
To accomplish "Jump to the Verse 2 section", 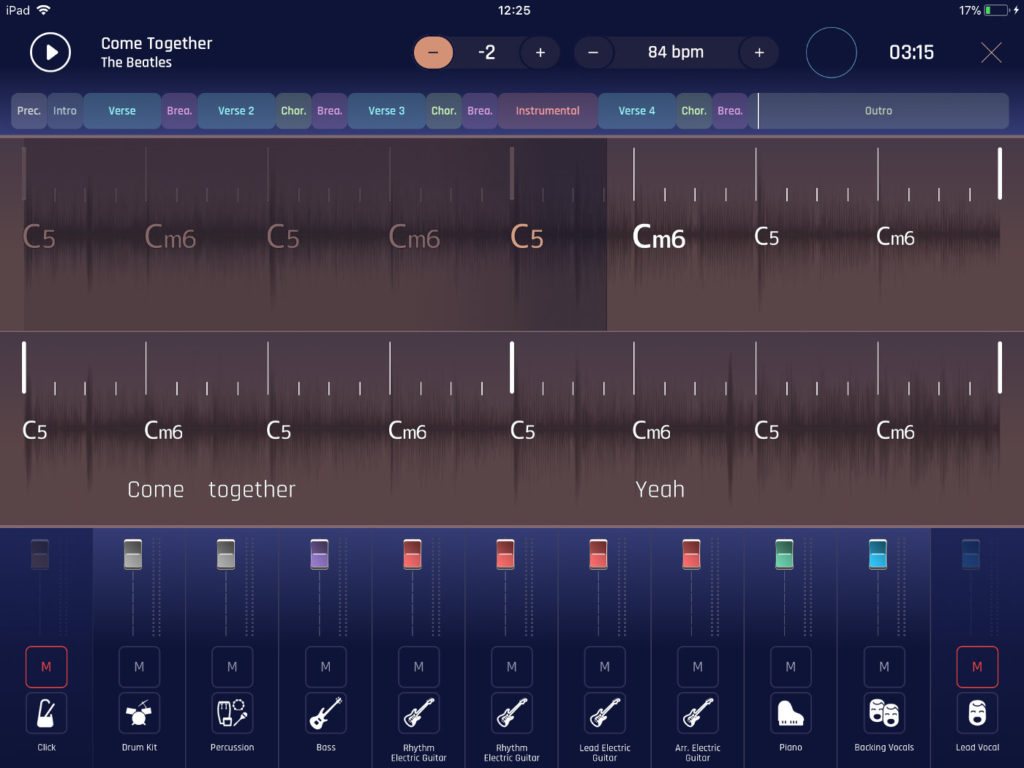I will click(x=236, y=111).
